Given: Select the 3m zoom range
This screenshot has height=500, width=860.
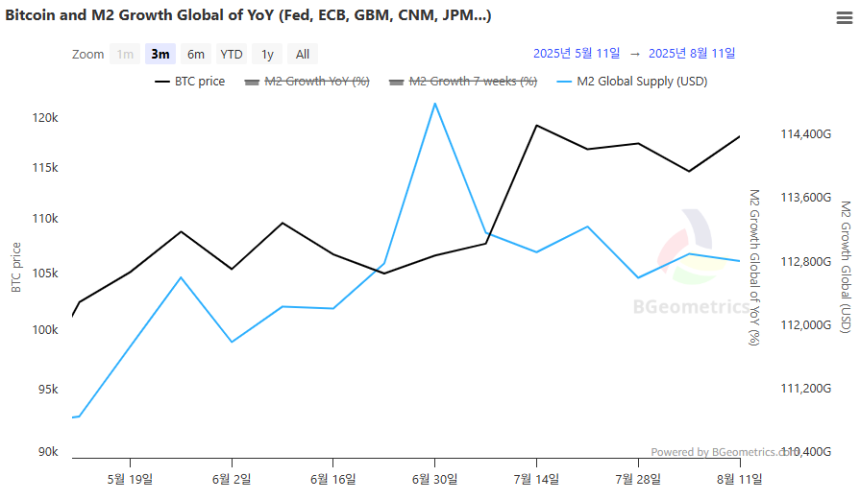Looking at the screenshot, I should coord(160,54).
